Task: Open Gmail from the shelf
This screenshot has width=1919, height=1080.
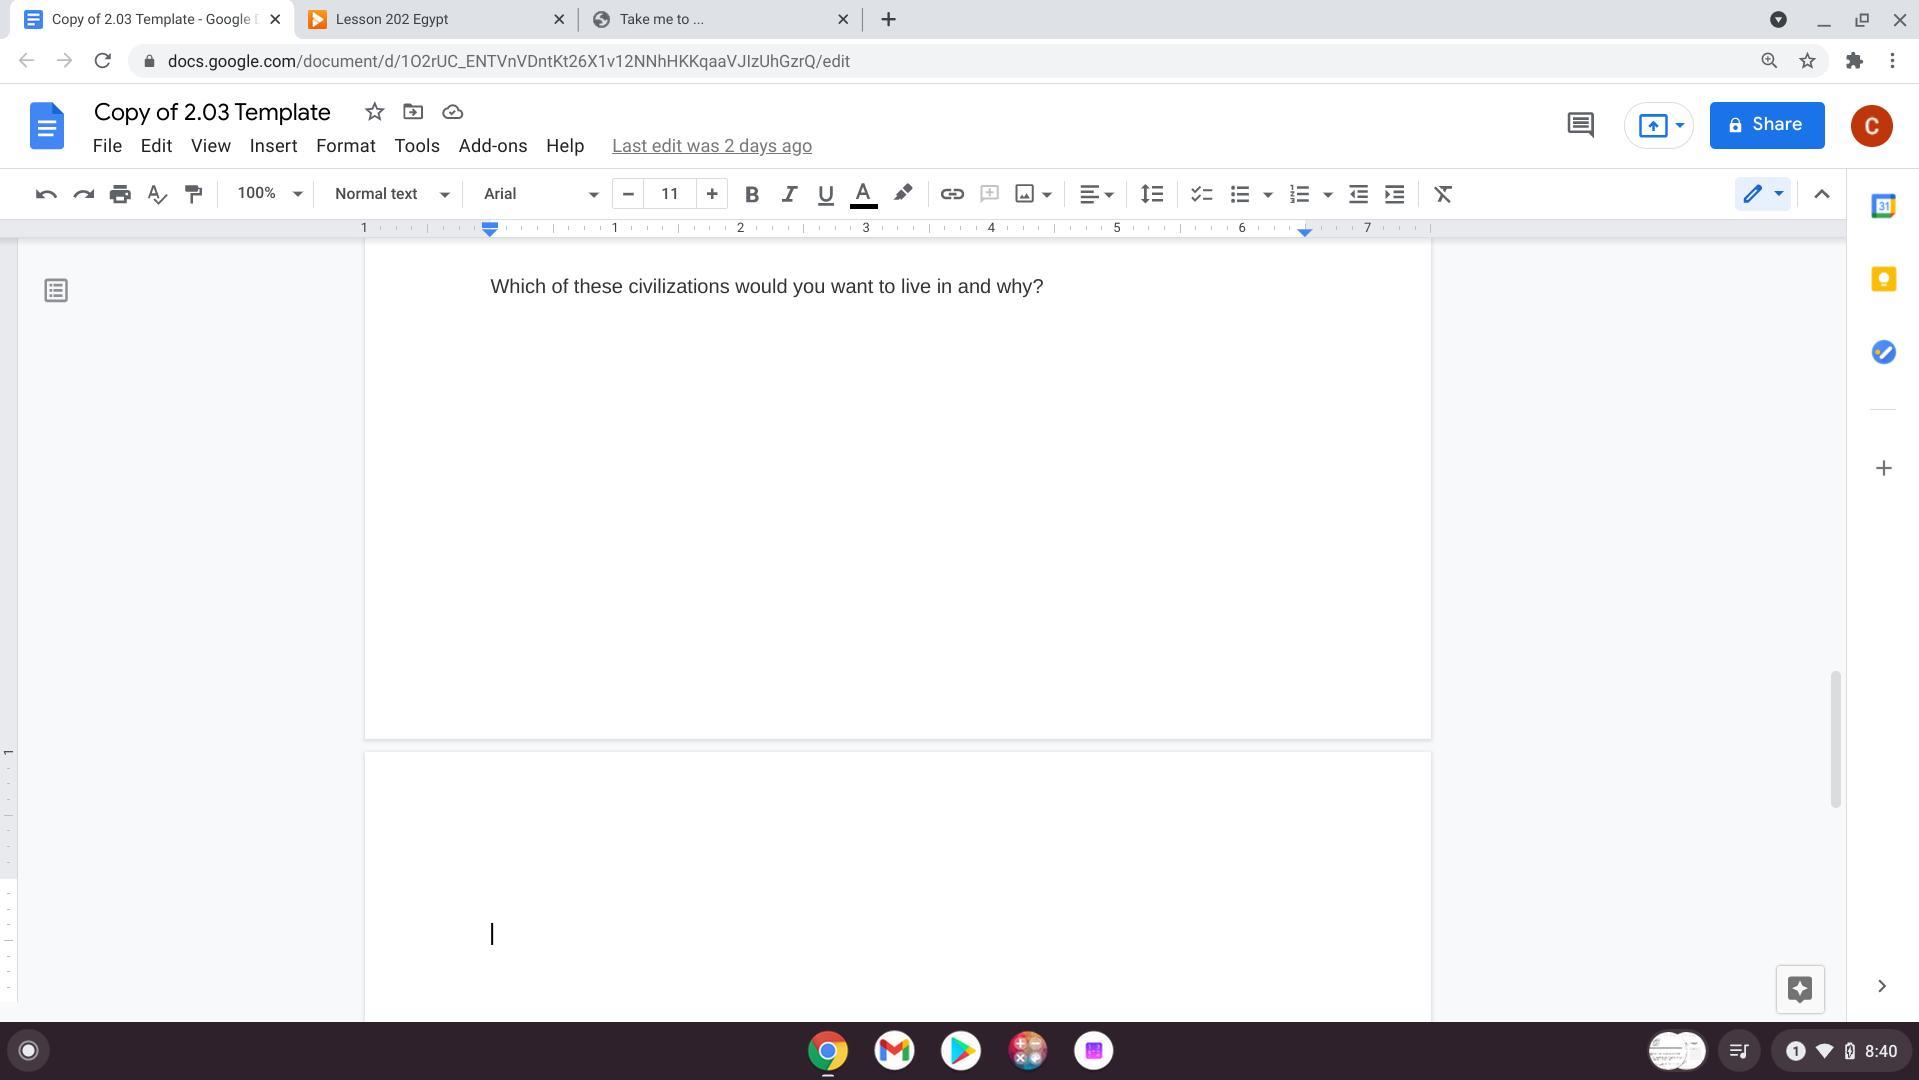Action: (x=894, y=1051)
